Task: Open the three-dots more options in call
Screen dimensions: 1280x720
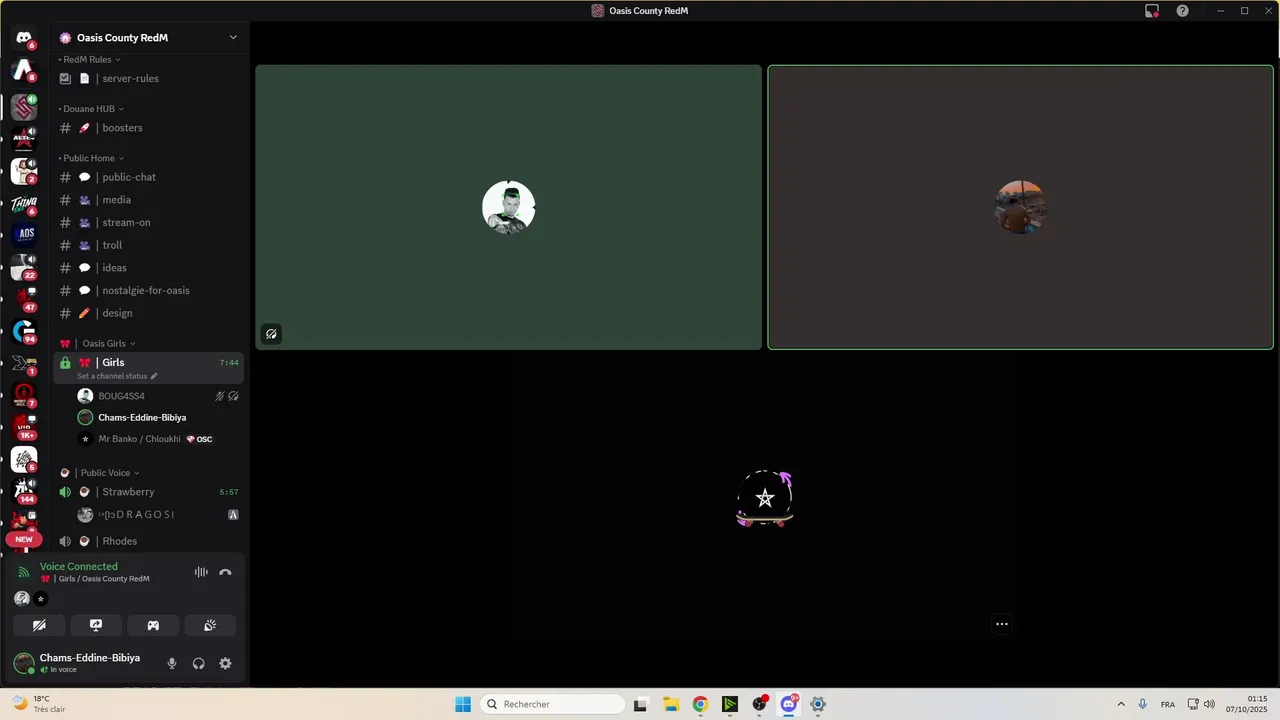Action: [1001, 624]
